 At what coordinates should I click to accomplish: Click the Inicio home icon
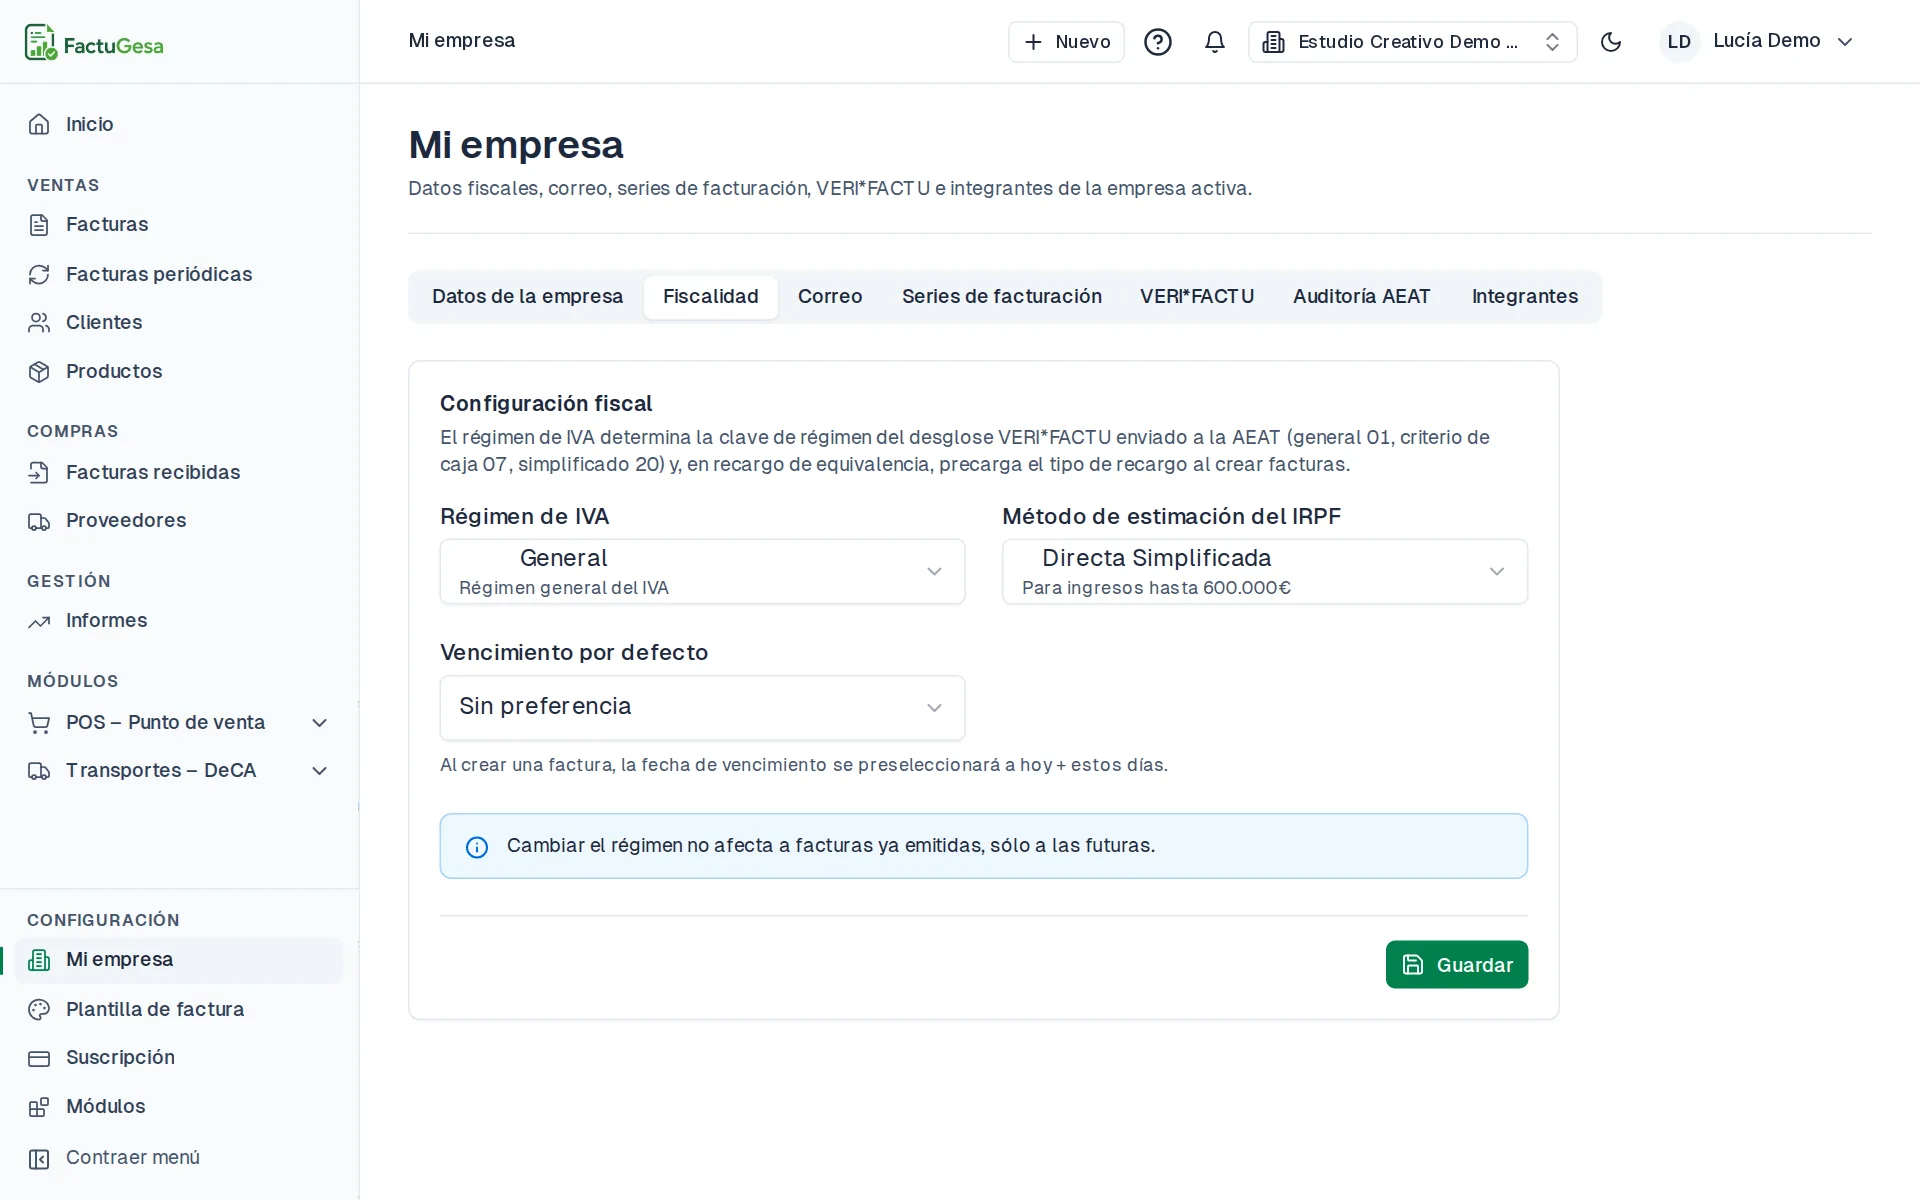pyautogui.click(x=39, y=124)
